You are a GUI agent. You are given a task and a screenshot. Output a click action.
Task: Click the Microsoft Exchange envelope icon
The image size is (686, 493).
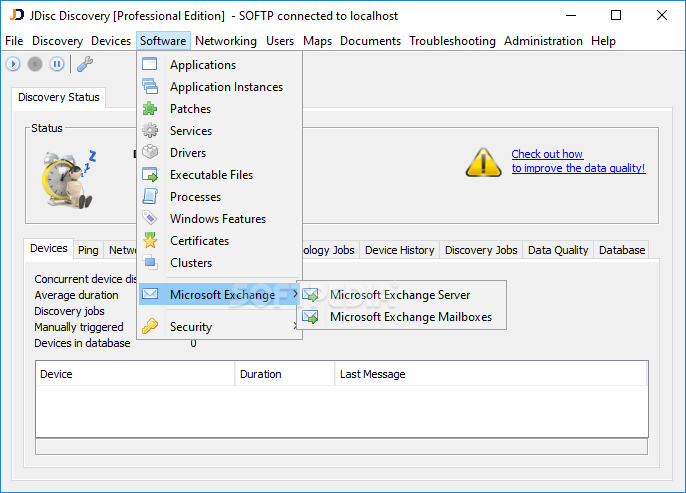tap(150, 294)
